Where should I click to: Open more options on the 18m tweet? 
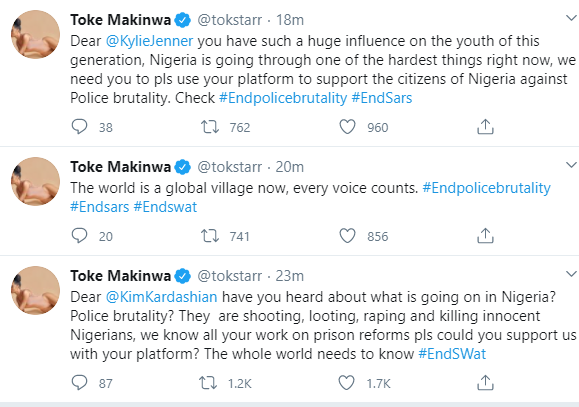(571, 17)
